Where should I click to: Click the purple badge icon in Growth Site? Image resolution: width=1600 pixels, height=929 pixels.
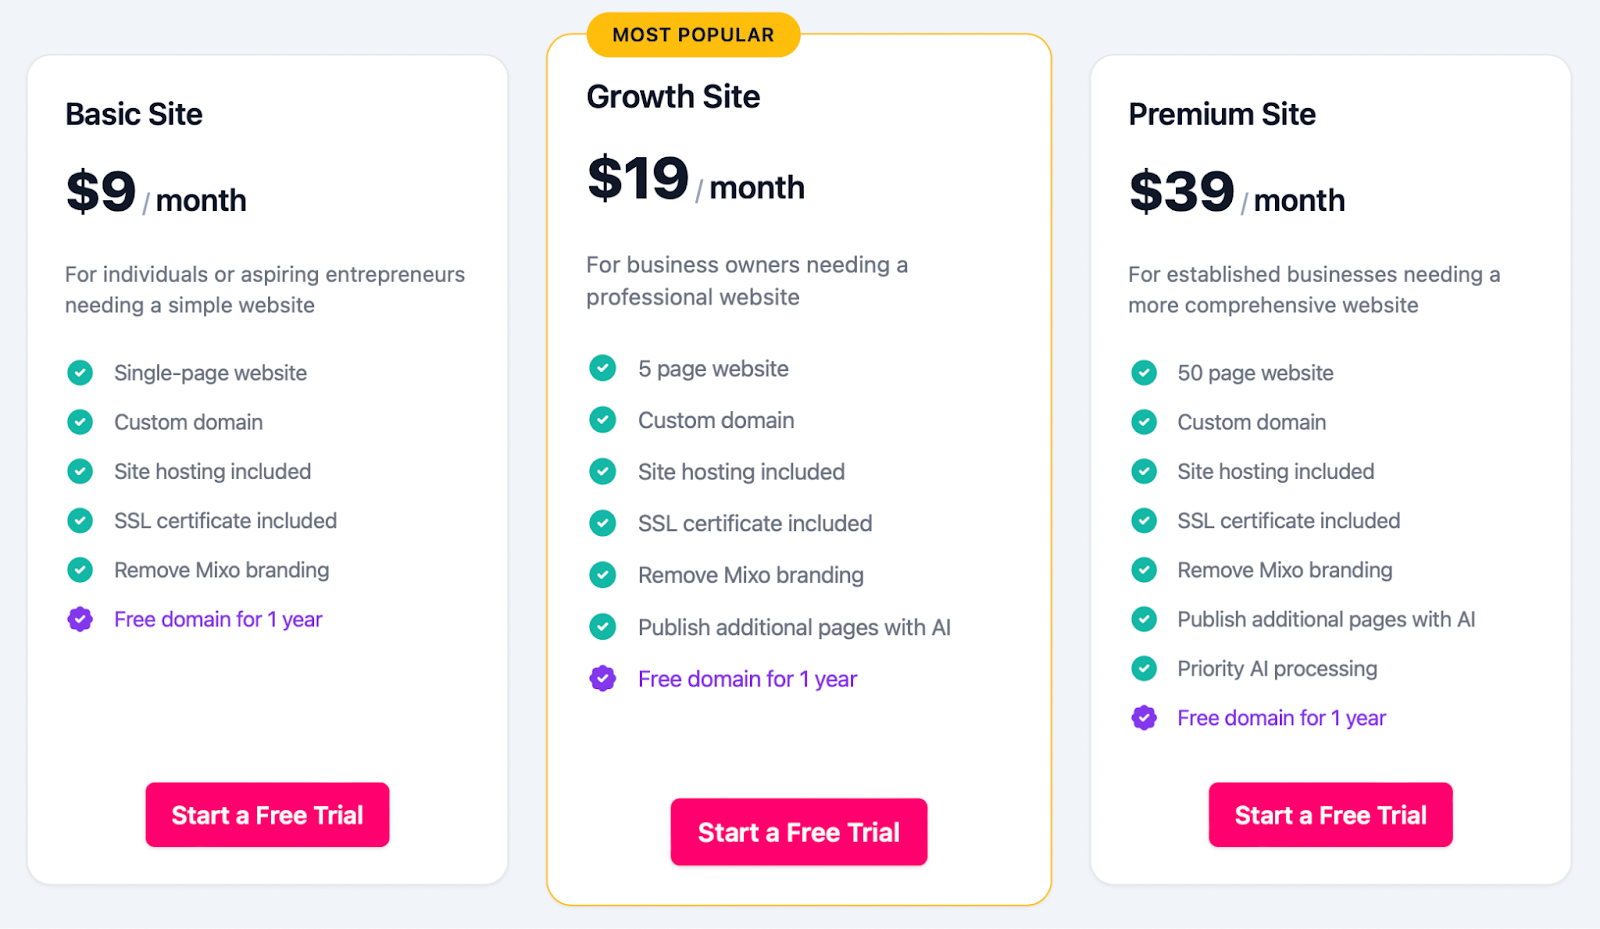click(603, 678)
